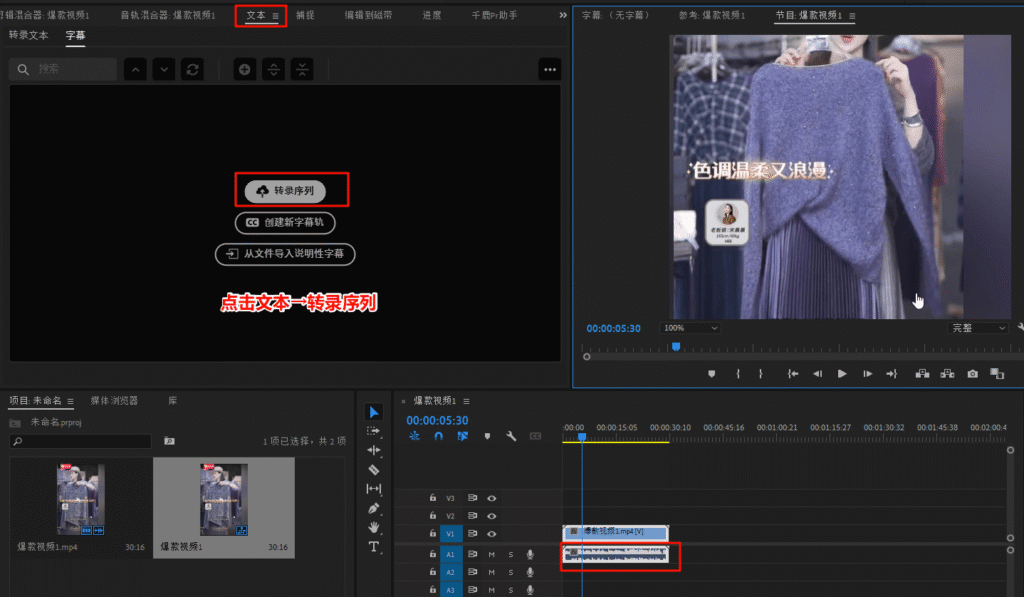Add new caption segment plus icon

click(x=245, y=69)
